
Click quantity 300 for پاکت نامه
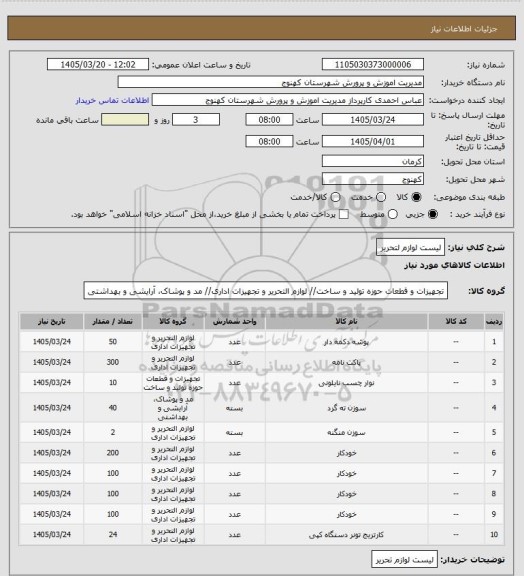pyautogui.click(x=112, y=362)
